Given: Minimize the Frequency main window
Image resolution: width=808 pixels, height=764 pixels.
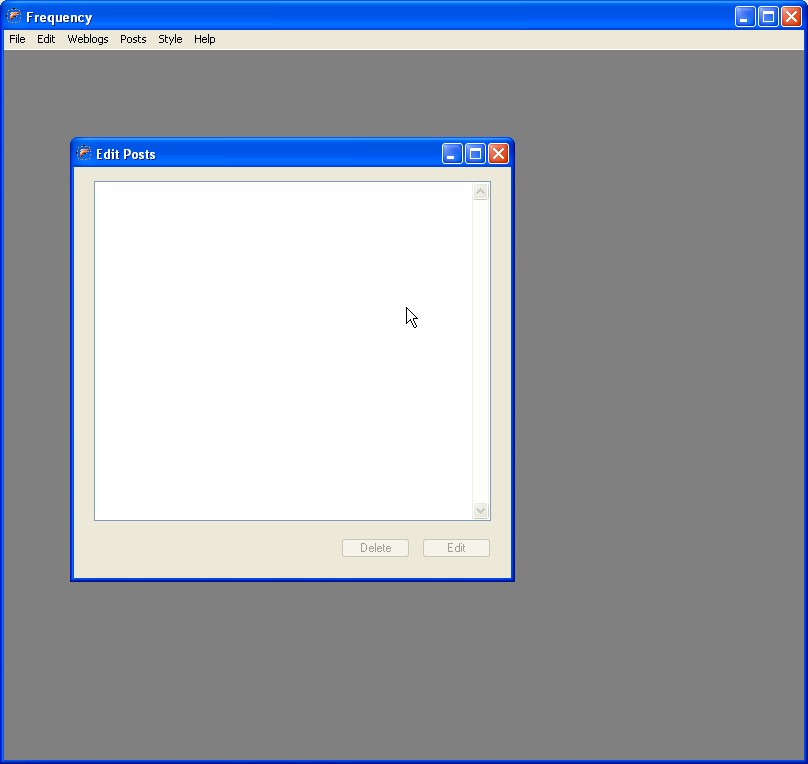Looking at the screenshot, I should [x=745, y=16].
